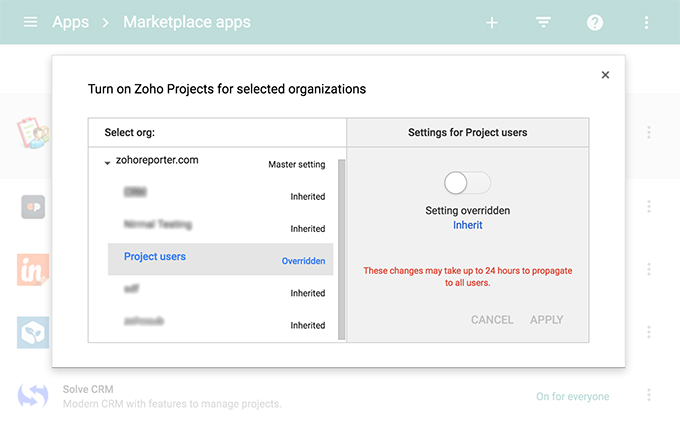680x434 pixels.
Task: Click the APPLY button
Action: [x=546, y=320]
